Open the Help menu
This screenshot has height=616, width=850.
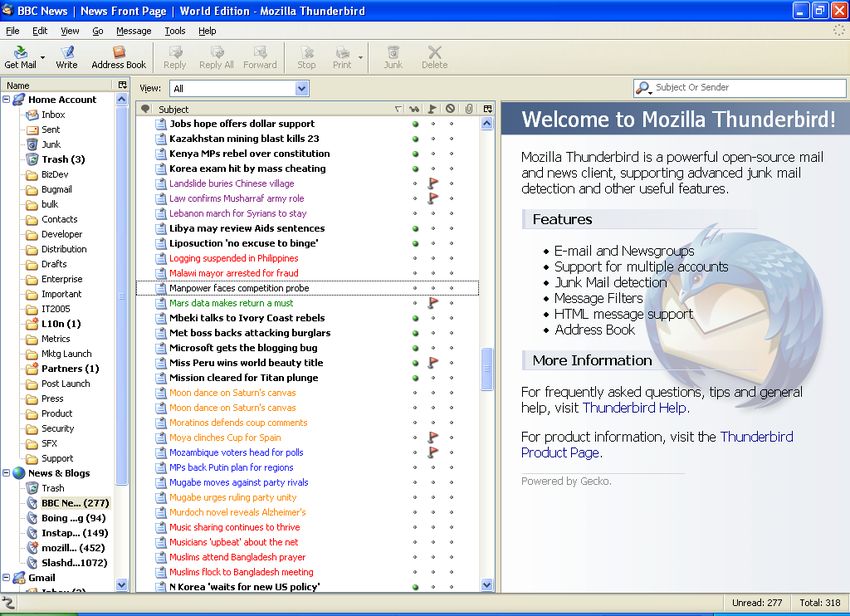(x=207, y=31)
